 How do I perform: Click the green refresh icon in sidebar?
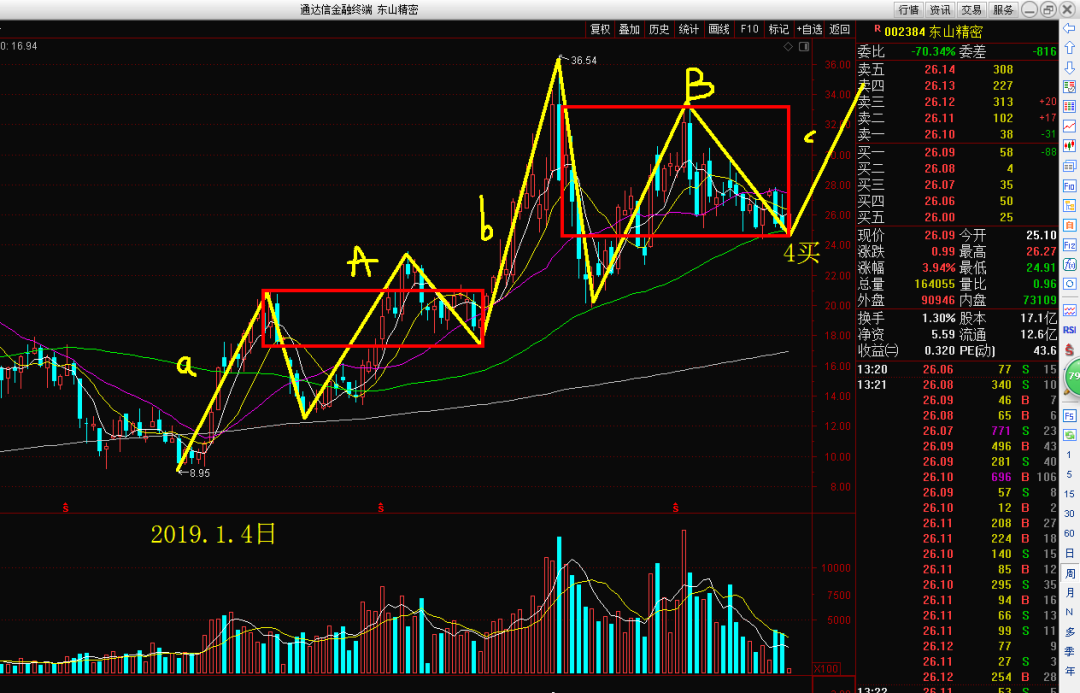(1070, 435)
